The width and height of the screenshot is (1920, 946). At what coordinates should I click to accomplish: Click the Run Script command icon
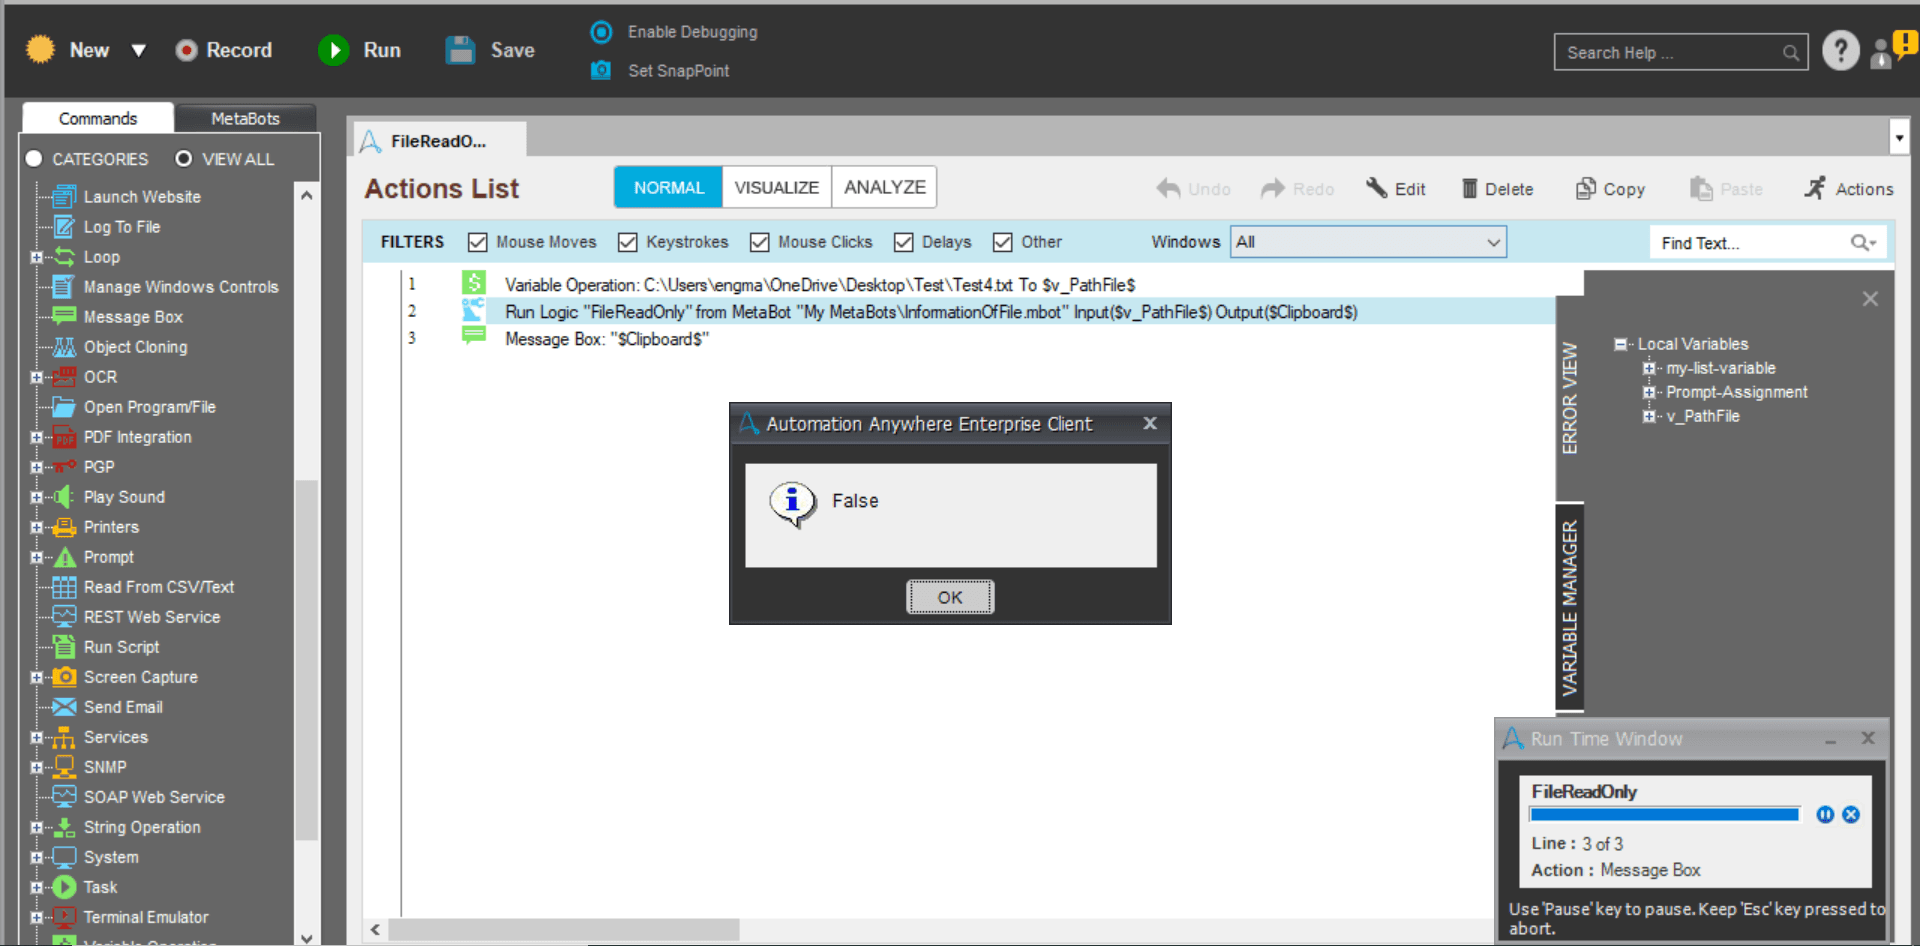point(64,647)
